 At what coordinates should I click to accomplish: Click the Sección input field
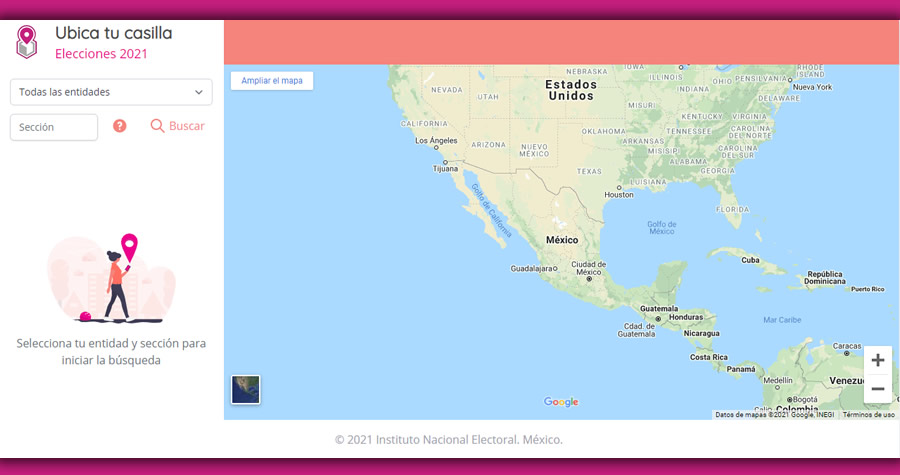click(x=54, y=127)
